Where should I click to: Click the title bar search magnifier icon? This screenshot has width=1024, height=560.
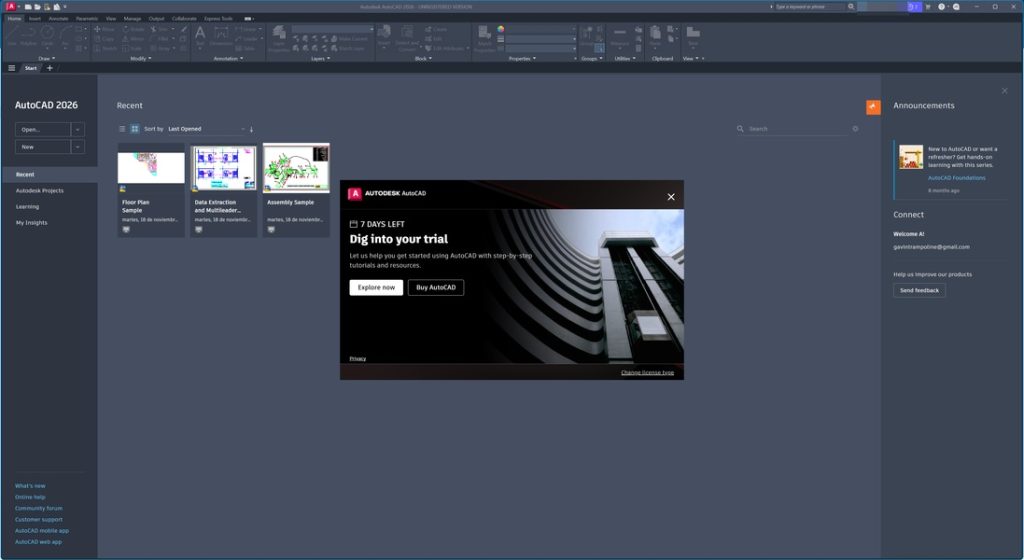pyautogui.click(x=851, y=7)
